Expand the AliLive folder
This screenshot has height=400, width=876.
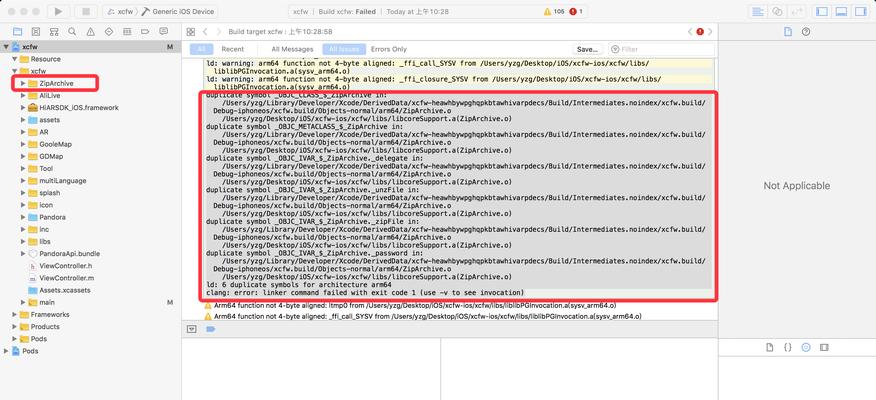click(23, 96)
